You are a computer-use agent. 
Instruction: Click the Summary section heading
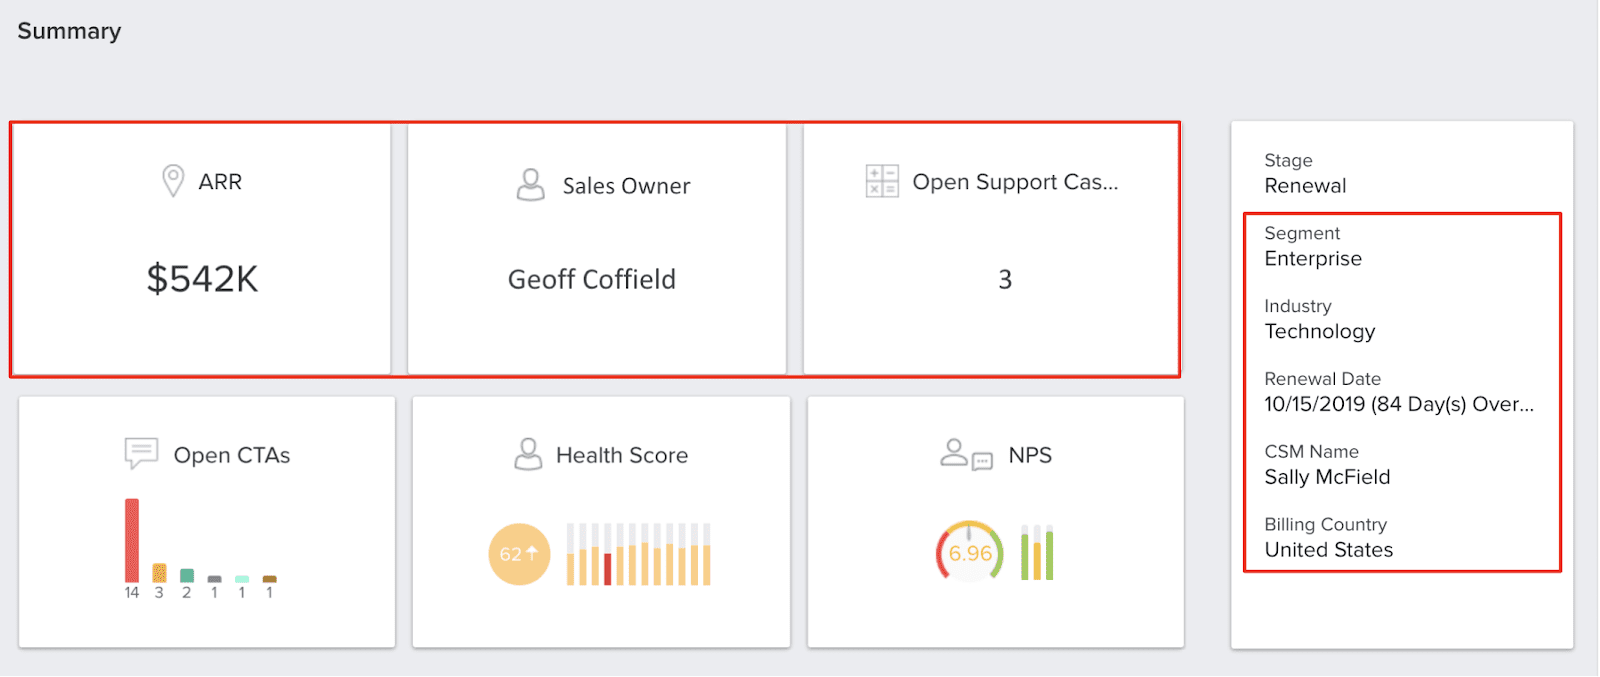[69, 31]
